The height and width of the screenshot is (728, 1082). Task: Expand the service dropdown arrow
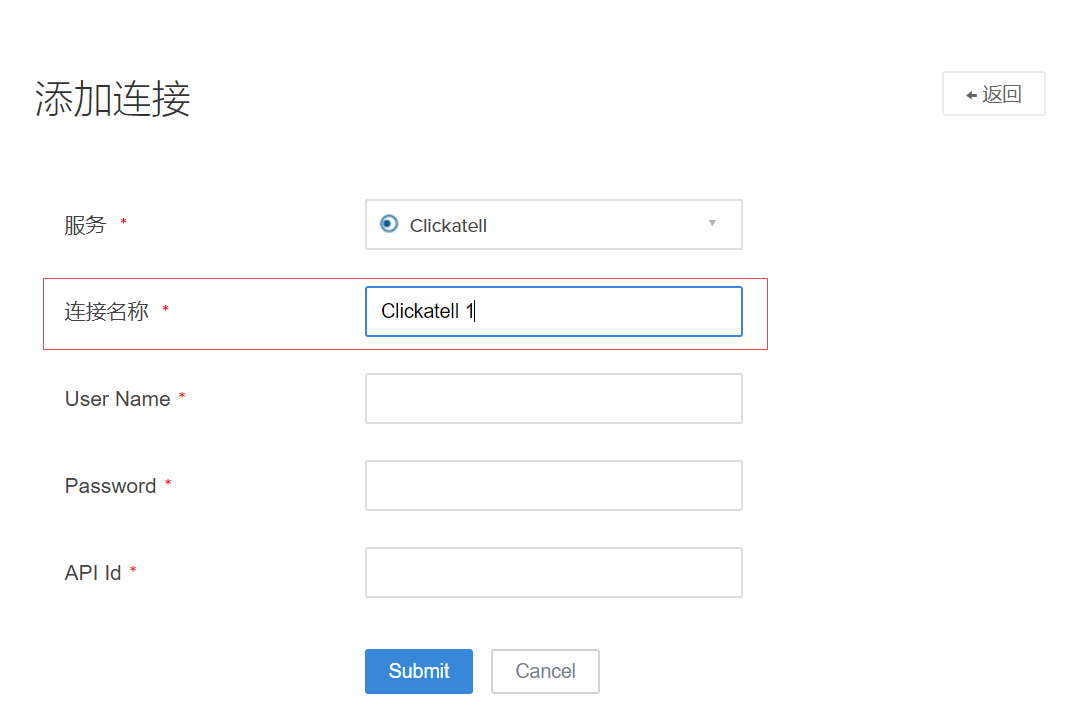tap(712, 223)
